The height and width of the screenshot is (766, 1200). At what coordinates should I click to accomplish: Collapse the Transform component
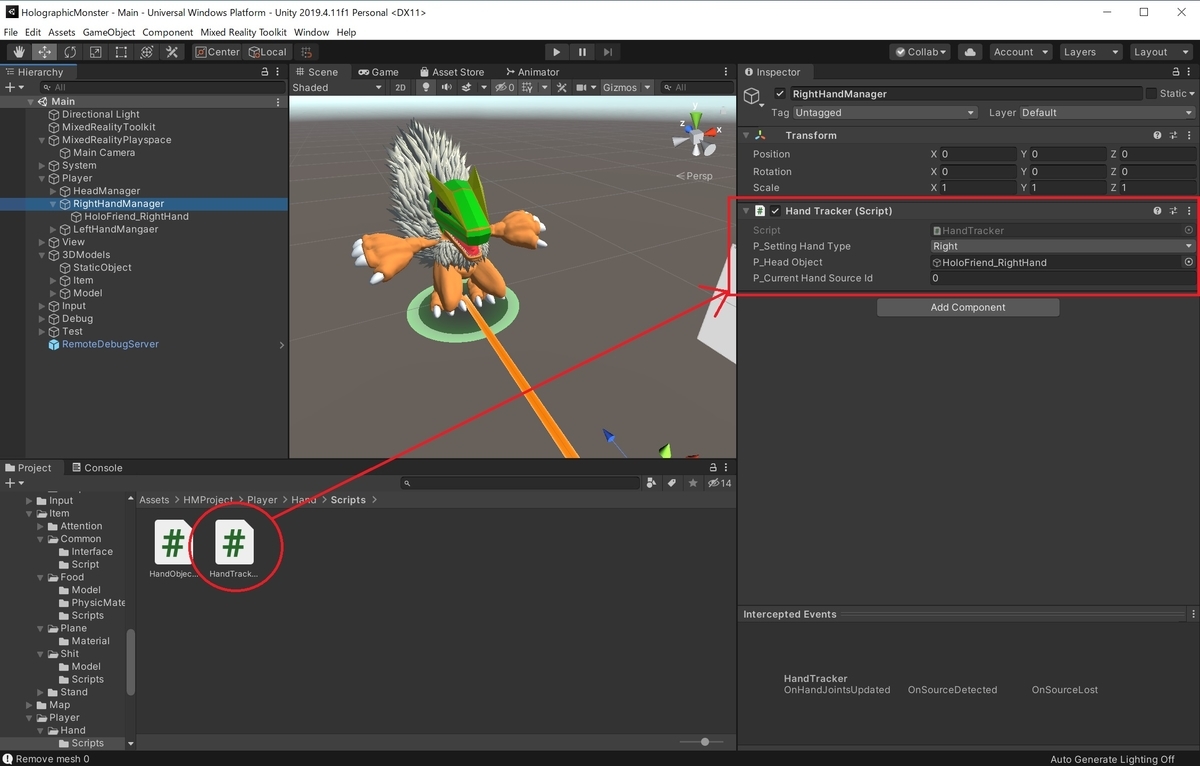746,135
